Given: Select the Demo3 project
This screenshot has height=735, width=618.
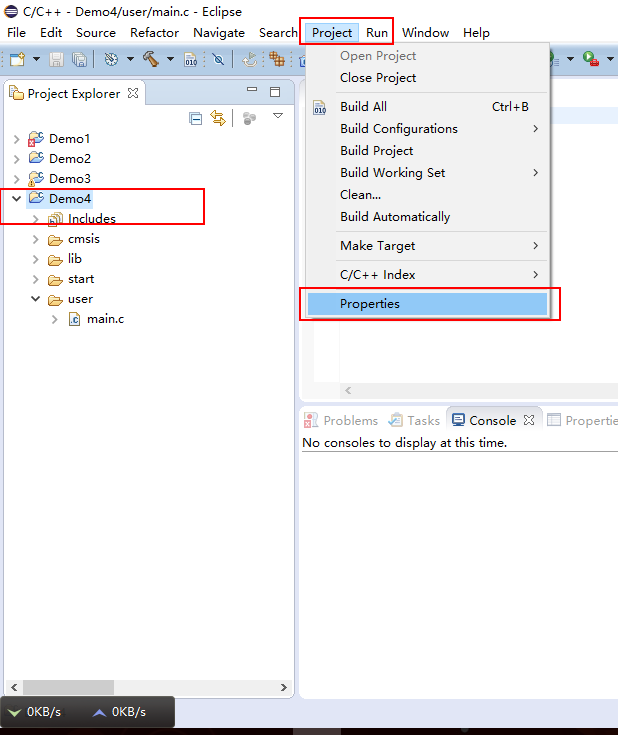Looking at the screenshot, I should 70,179.
